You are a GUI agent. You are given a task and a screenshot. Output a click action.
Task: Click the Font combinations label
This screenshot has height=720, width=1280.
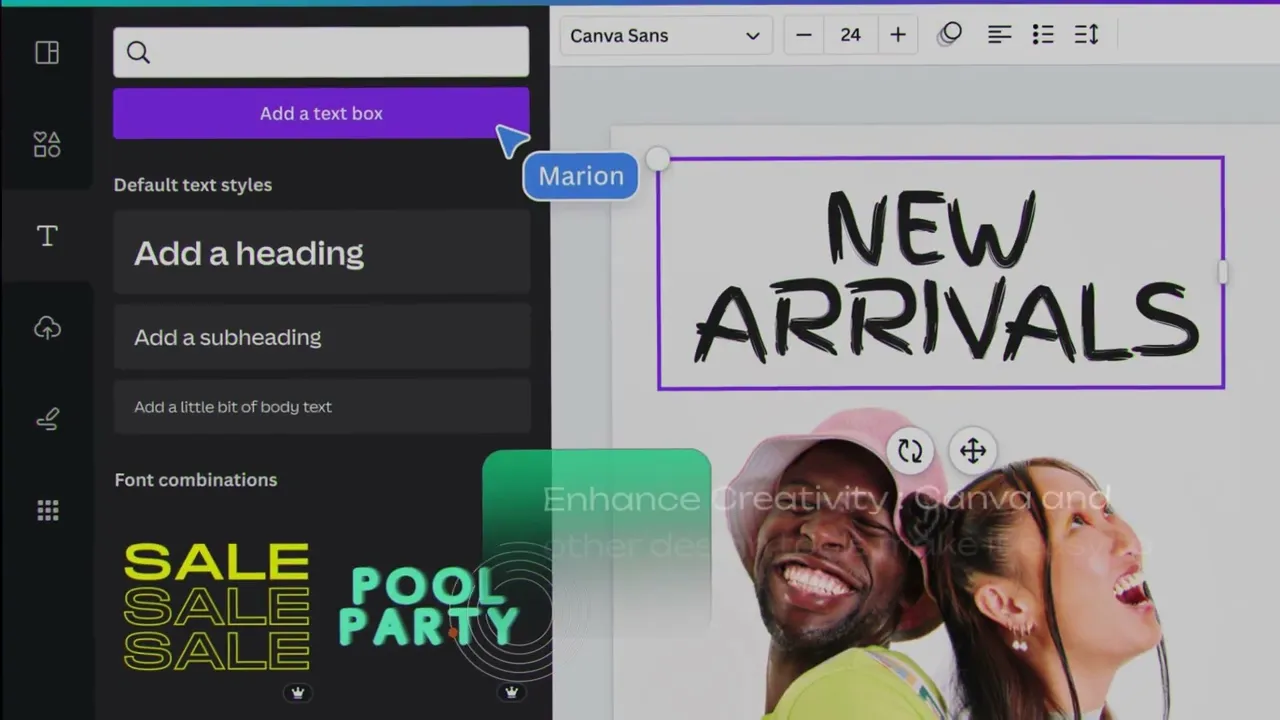196,480
